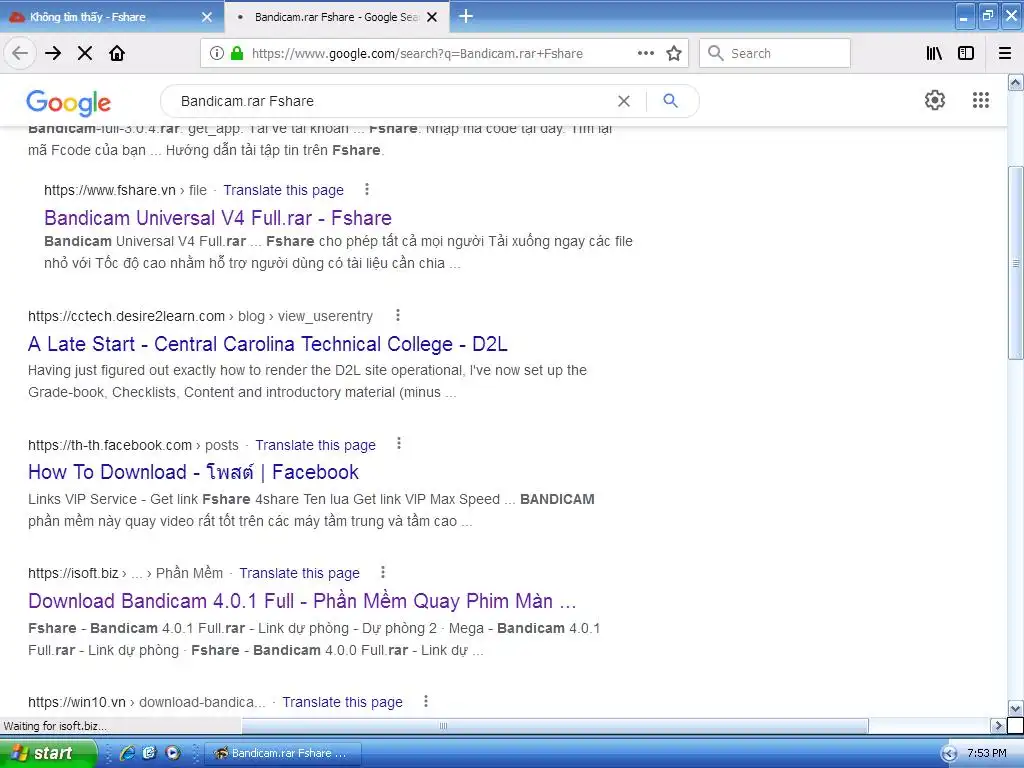Click the second quick launch icon
Viewport: 1024px width, 768px height.
(150, 753)
